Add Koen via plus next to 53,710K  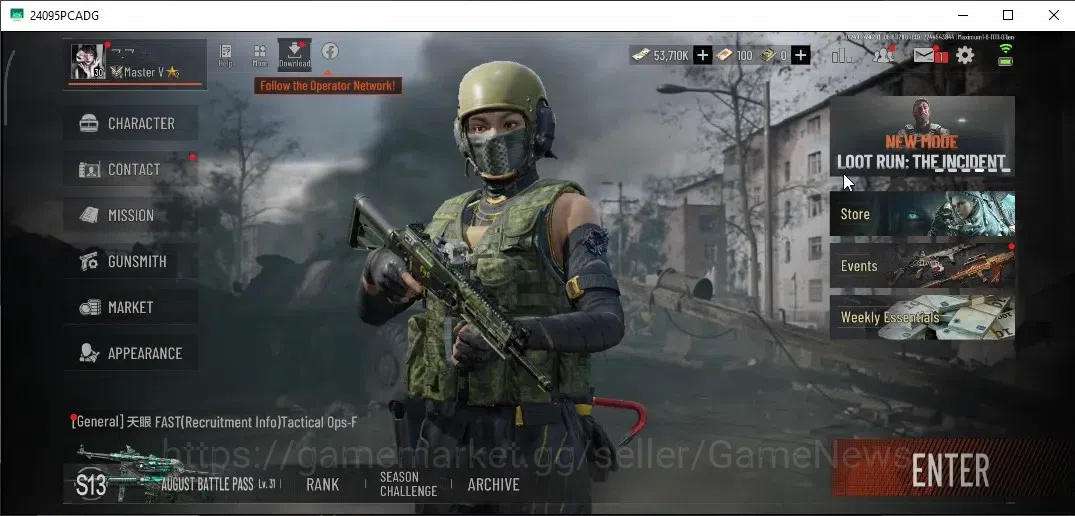(x=702, y=56)
